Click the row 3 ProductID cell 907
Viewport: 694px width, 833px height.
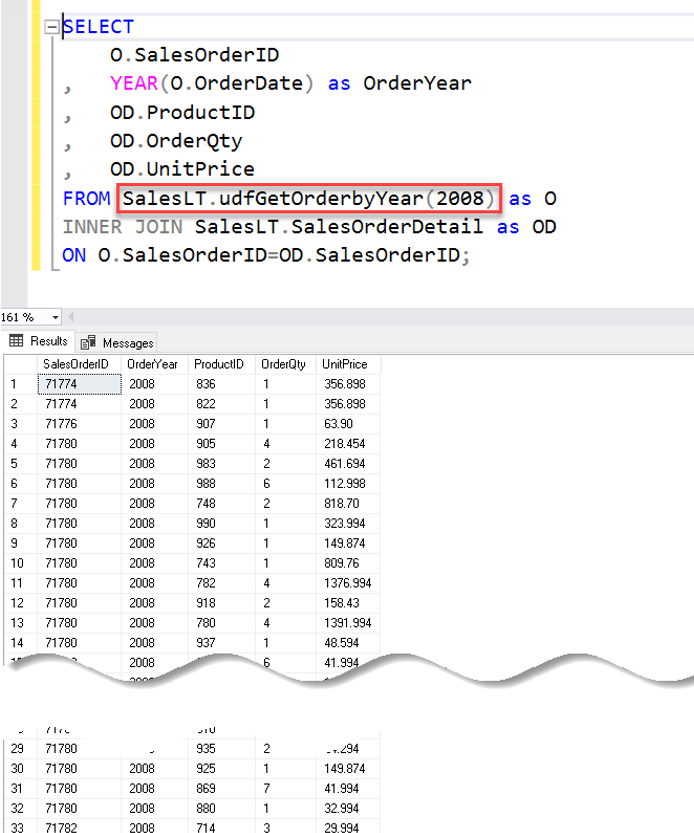(x=206, y=424)
